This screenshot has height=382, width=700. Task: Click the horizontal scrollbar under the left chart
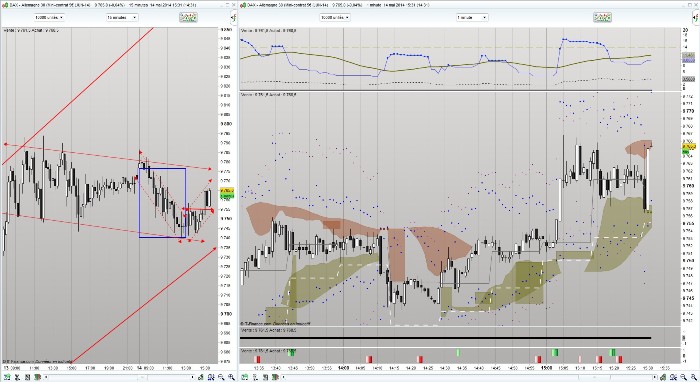pyautogui.click(x=119, y=377)
